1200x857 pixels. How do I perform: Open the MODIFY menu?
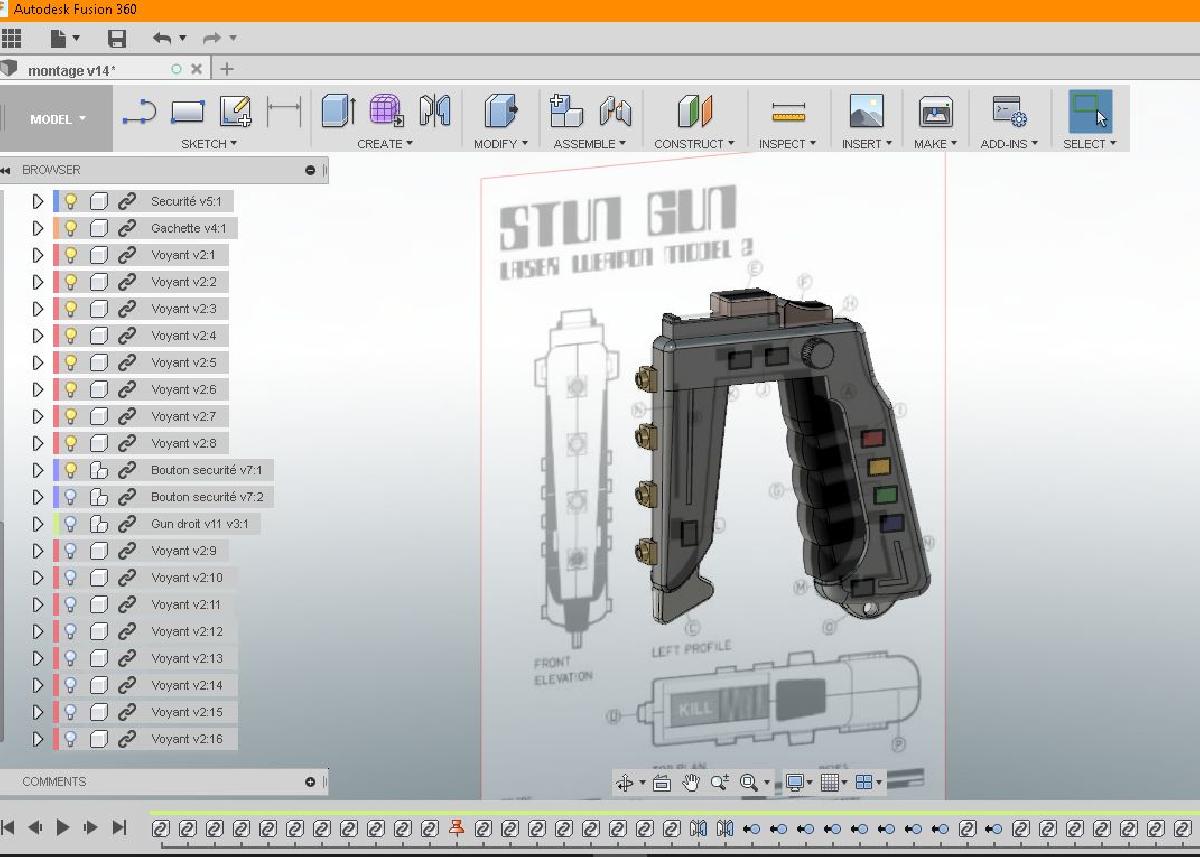click(x=501, y=144)
